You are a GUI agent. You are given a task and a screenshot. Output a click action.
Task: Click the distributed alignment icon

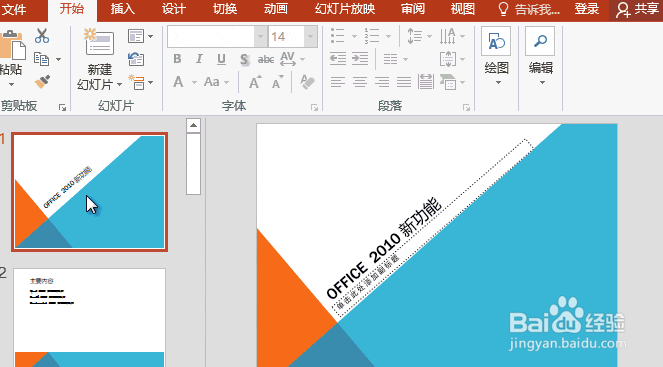click(x=426, y=82)
